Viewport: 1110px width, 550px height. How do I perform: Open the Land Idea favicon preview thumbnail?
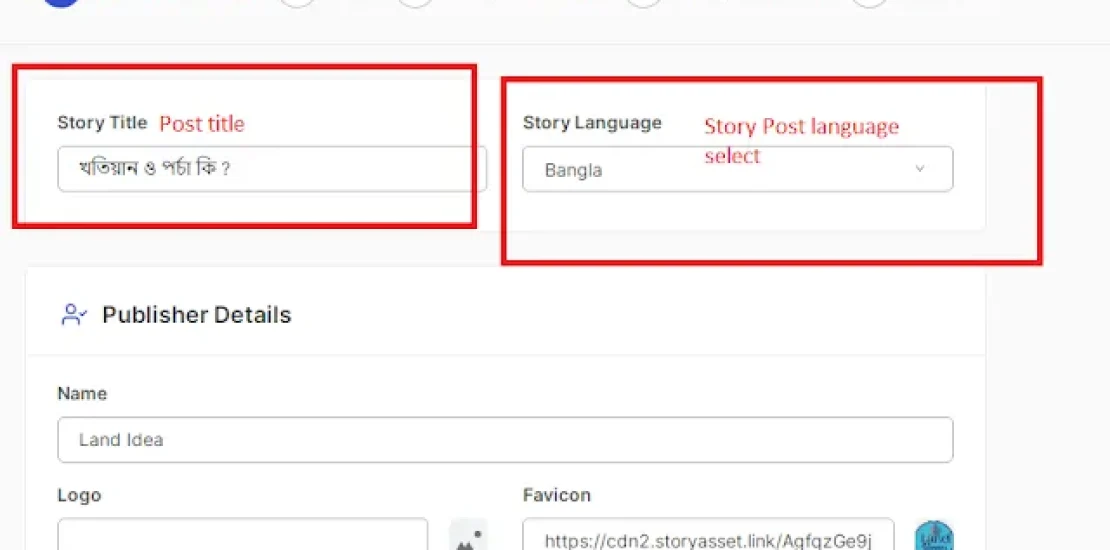[x=934, y=537]
